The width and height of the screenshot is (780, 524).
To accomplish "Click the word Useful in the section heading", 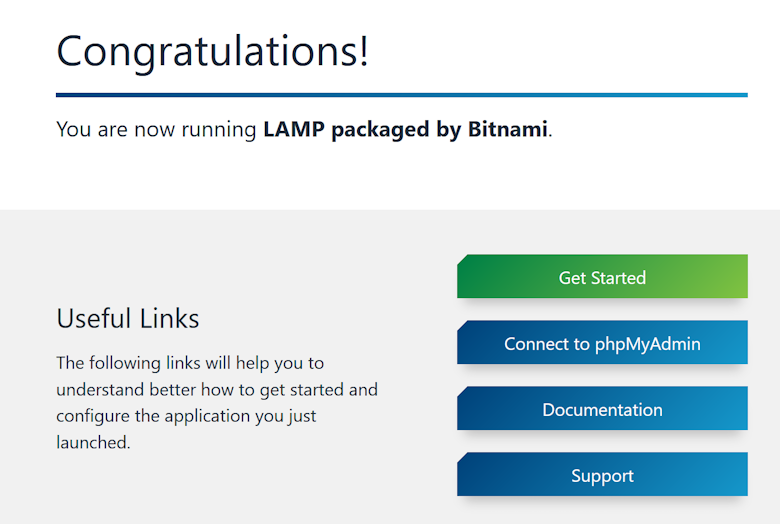I will 93,318.
